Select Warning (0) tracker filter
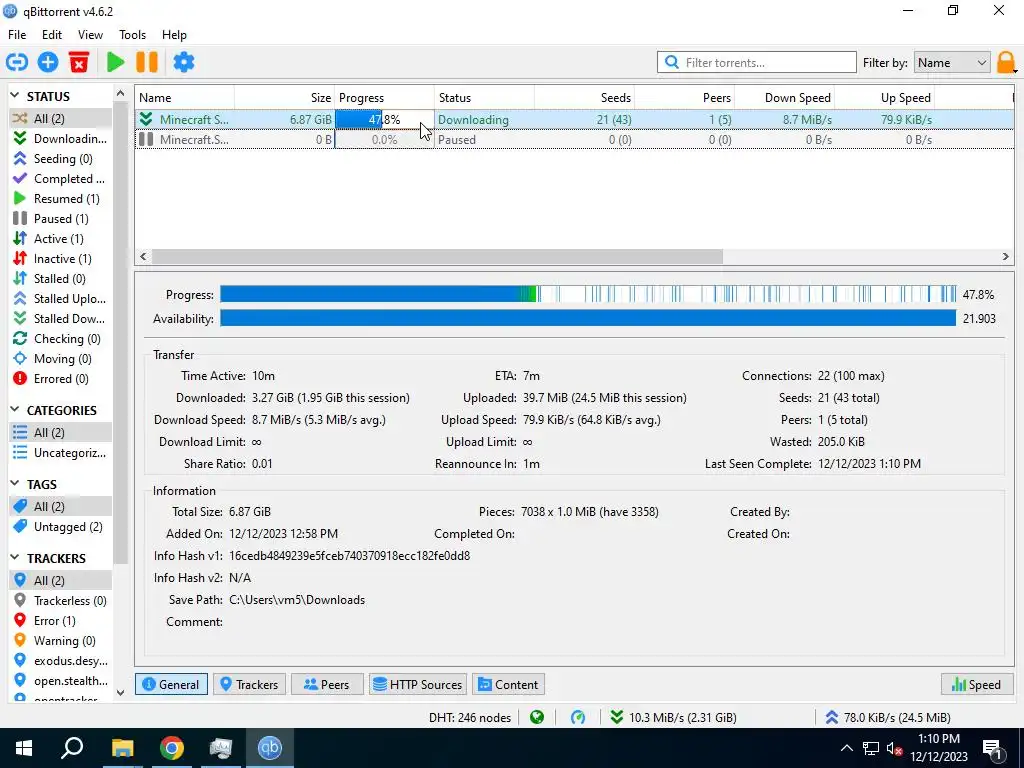The width and height of the screenshot is (1024, 768). [x=60, y=641]
